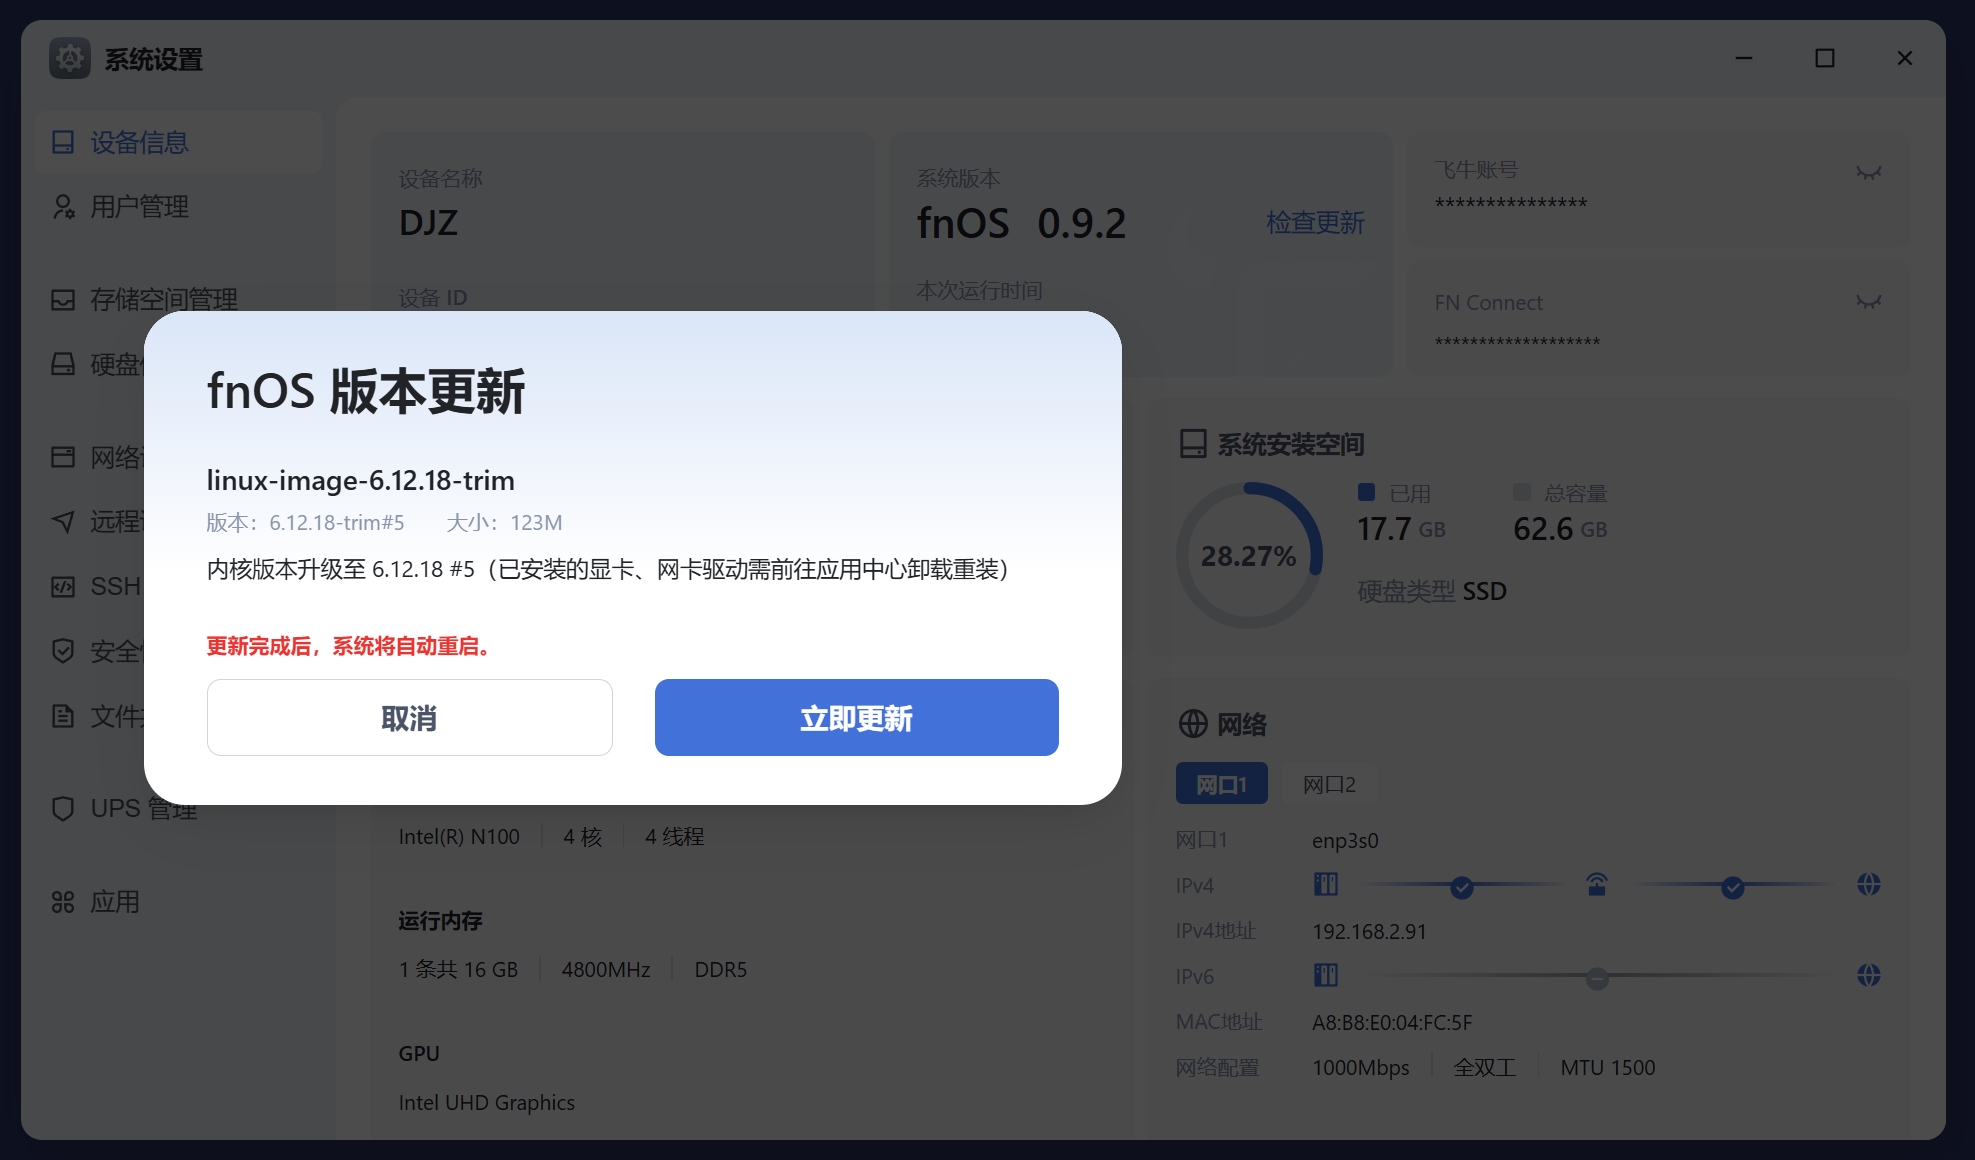Open 设备信息 in the sidebar
The width and height of the screenshot is (1975, 1160).
178,143
